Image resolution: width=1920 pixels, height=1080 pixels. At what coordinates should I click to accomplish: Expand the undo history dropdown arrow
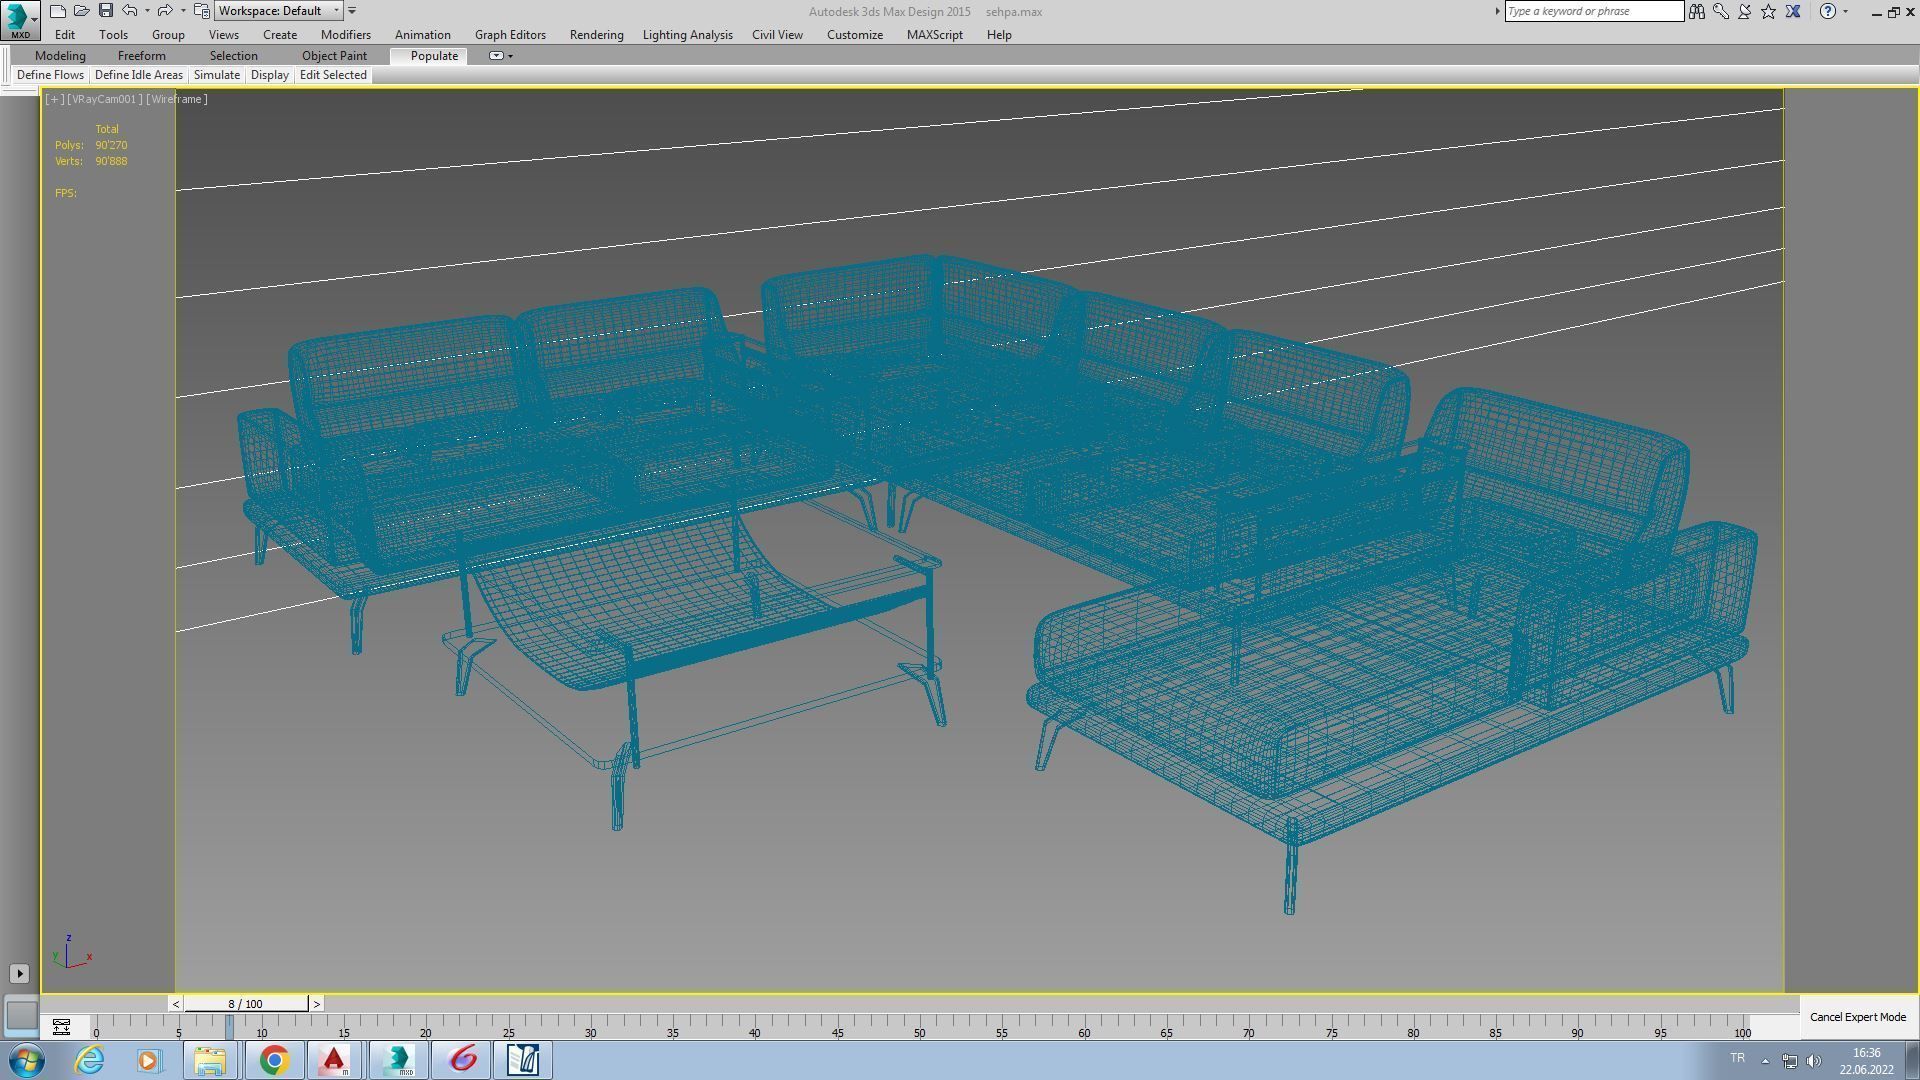pos(147,11)
